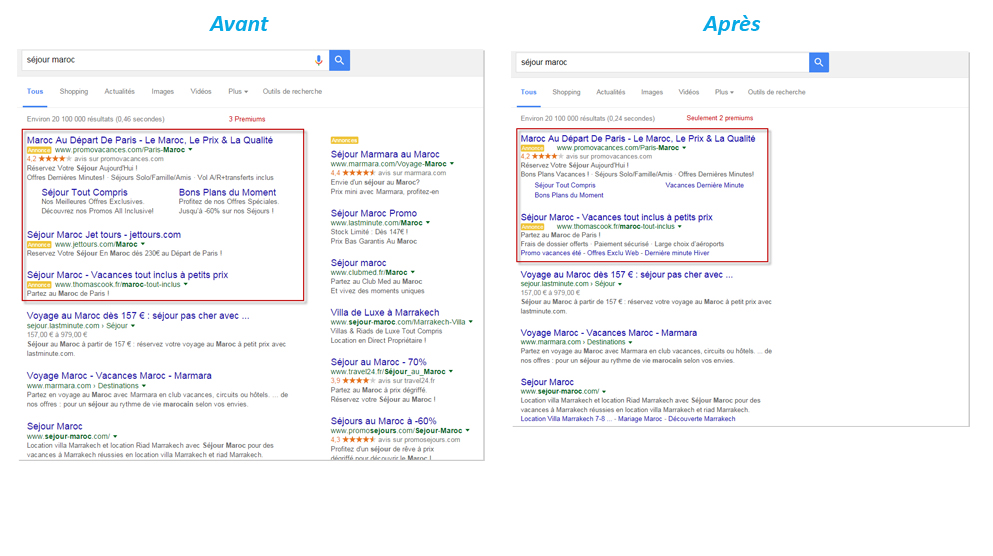
Task: Open Thomas Cook 'Vacances tout inclus' ad in Après
Action: 616,217
